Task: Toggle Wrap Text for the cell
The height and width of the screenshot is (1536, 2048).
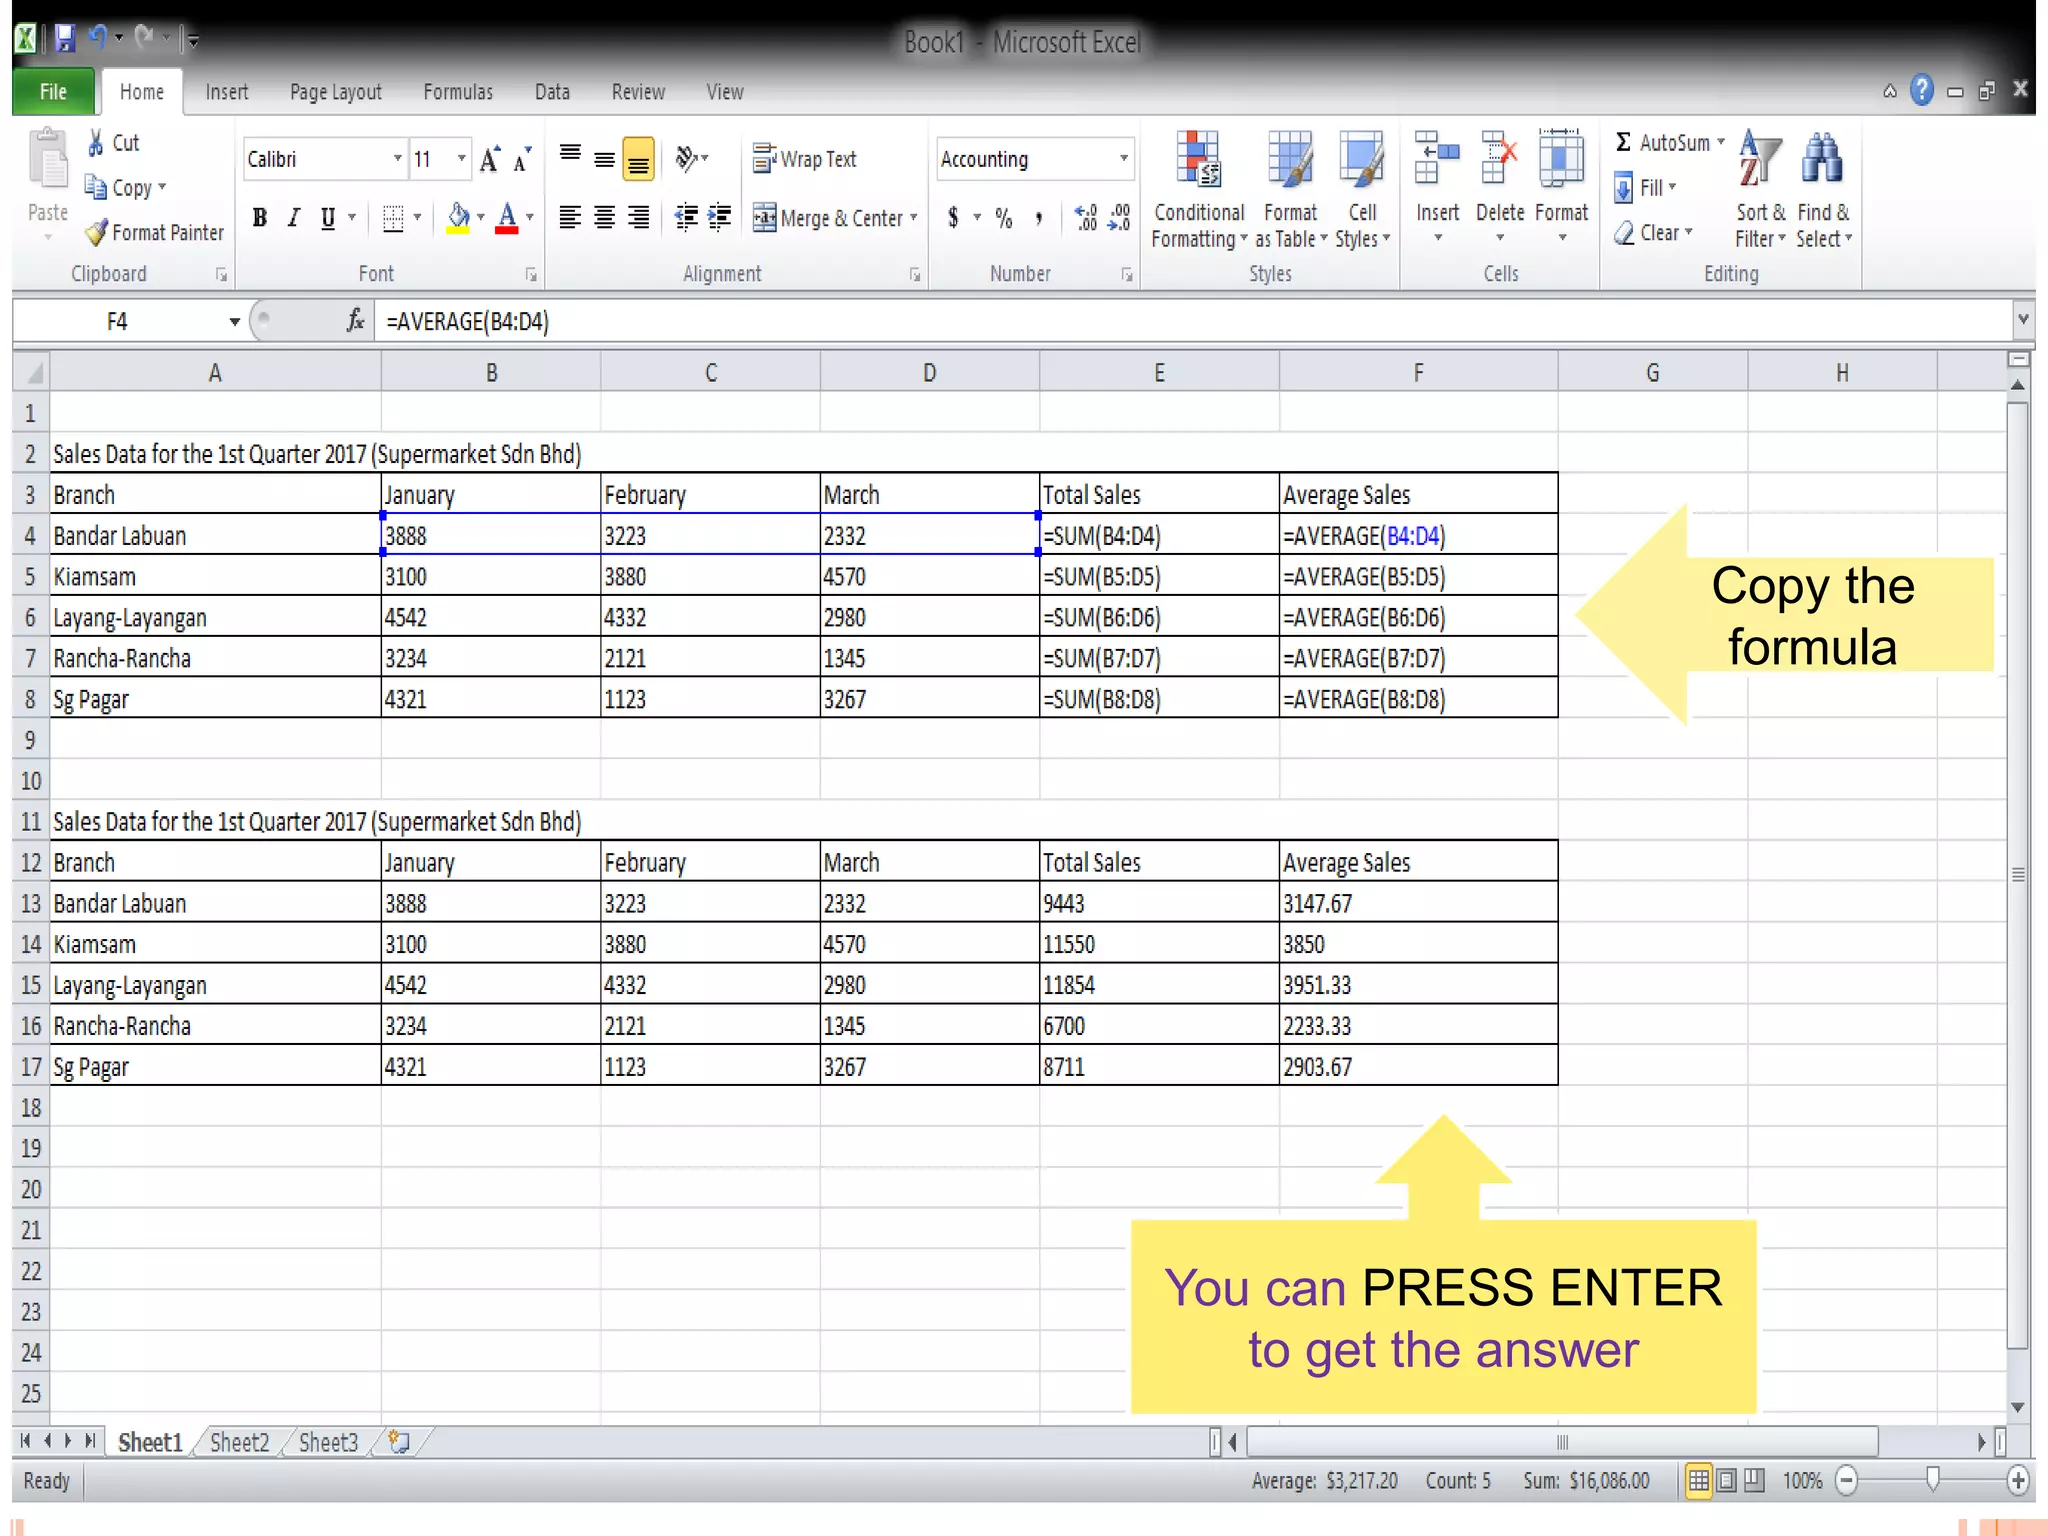Action: [x=805, y=159]
